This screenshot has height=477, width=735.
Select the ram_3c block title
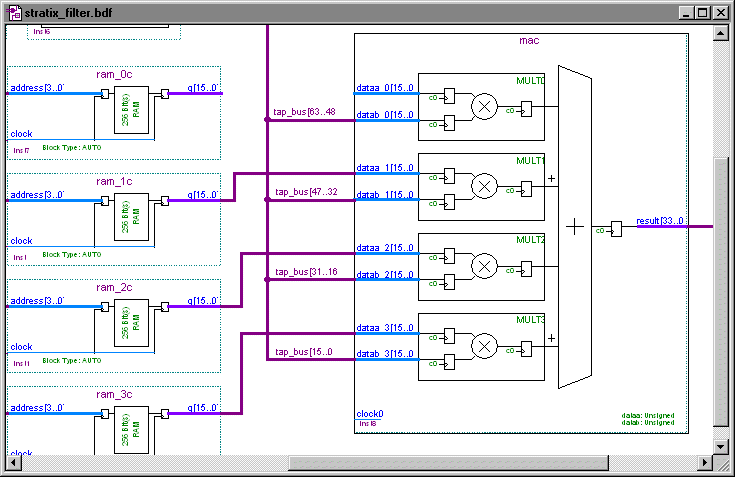tap(113, 394)
